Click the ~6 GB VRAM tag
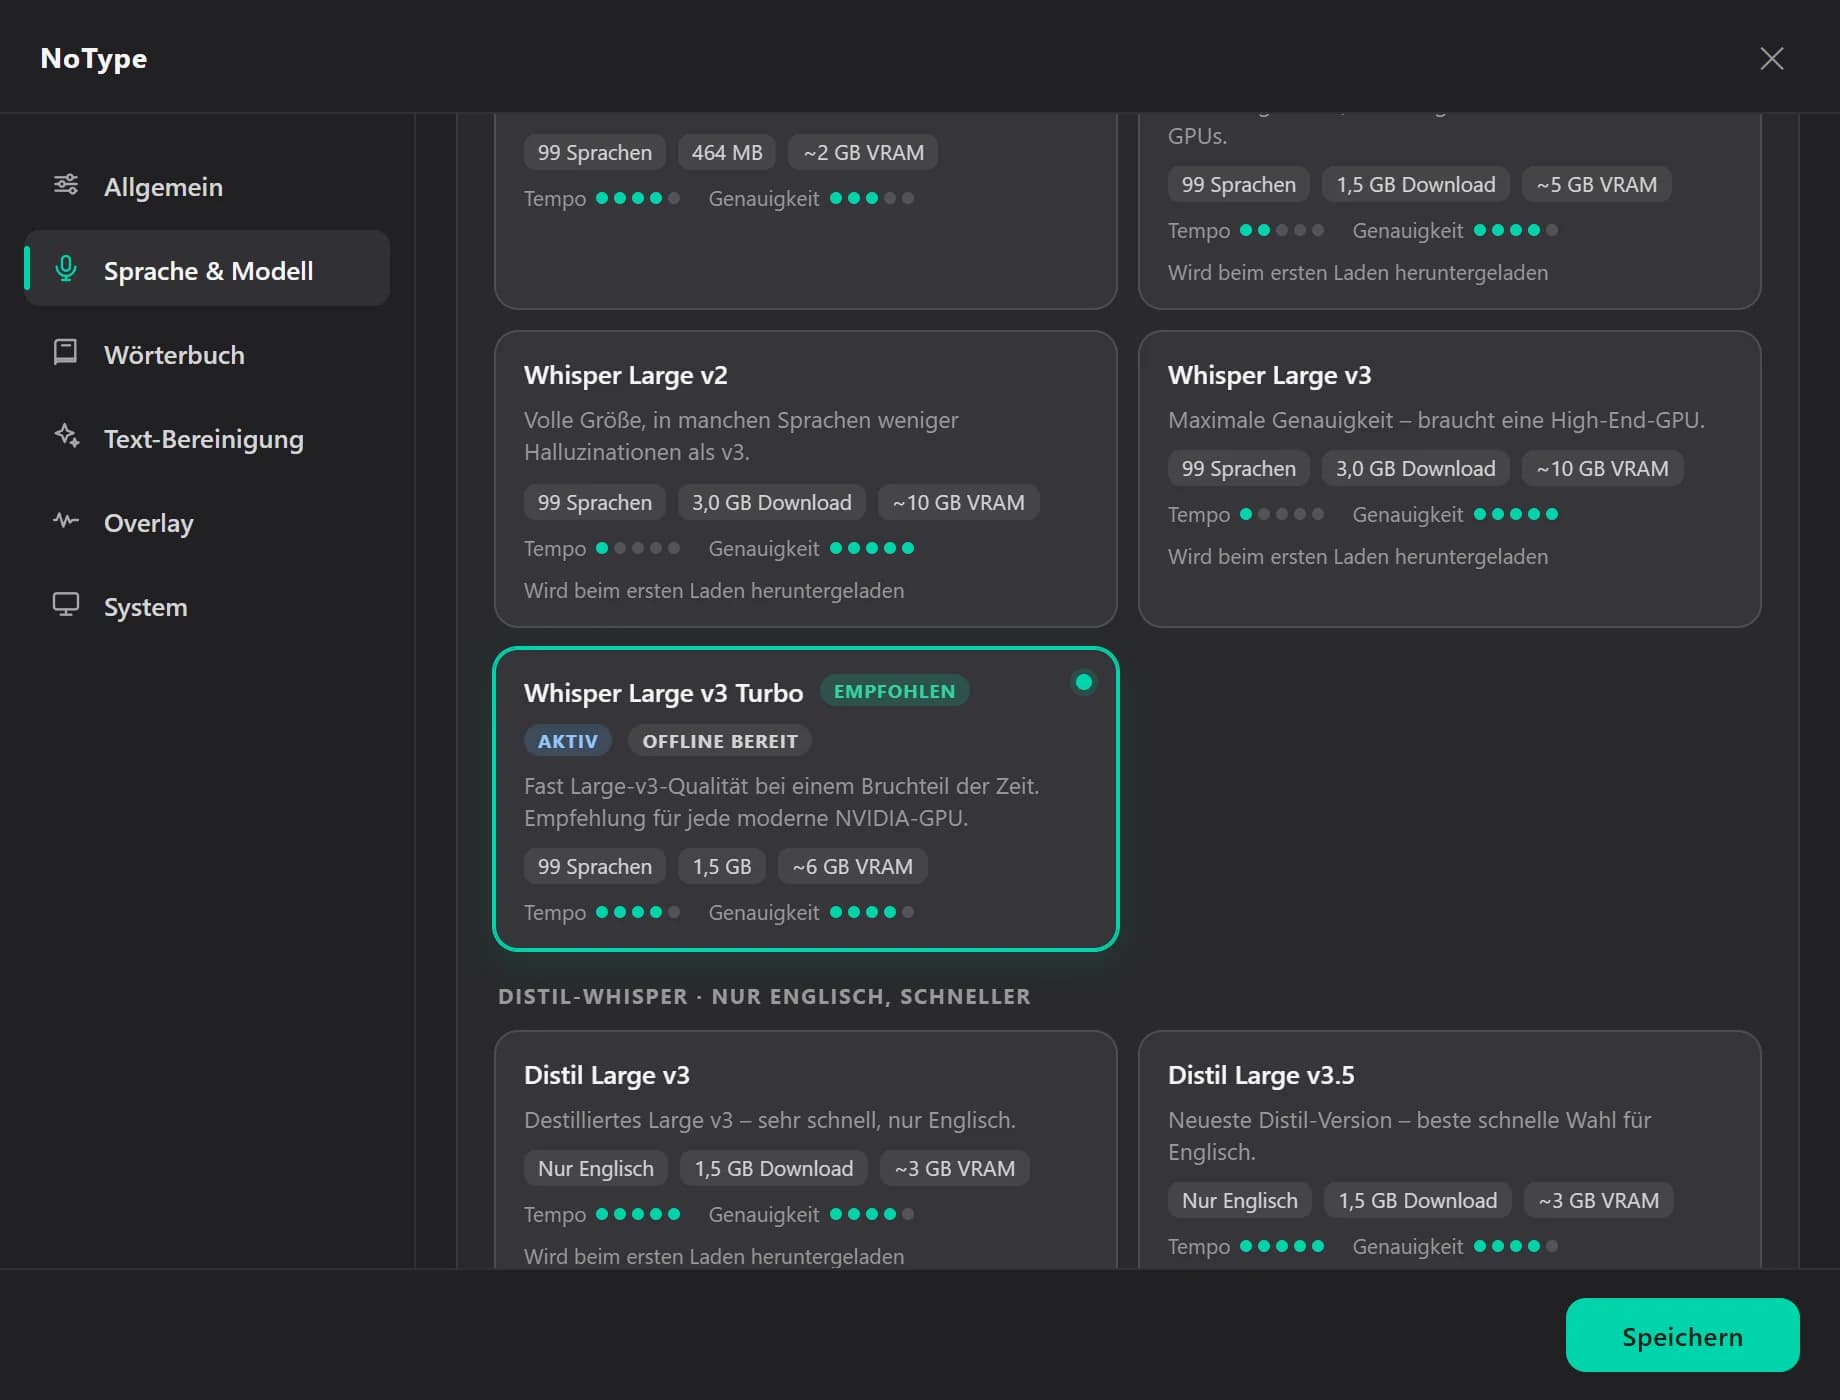Screen dimensions: 1840x1400 (x=852, y=866)
